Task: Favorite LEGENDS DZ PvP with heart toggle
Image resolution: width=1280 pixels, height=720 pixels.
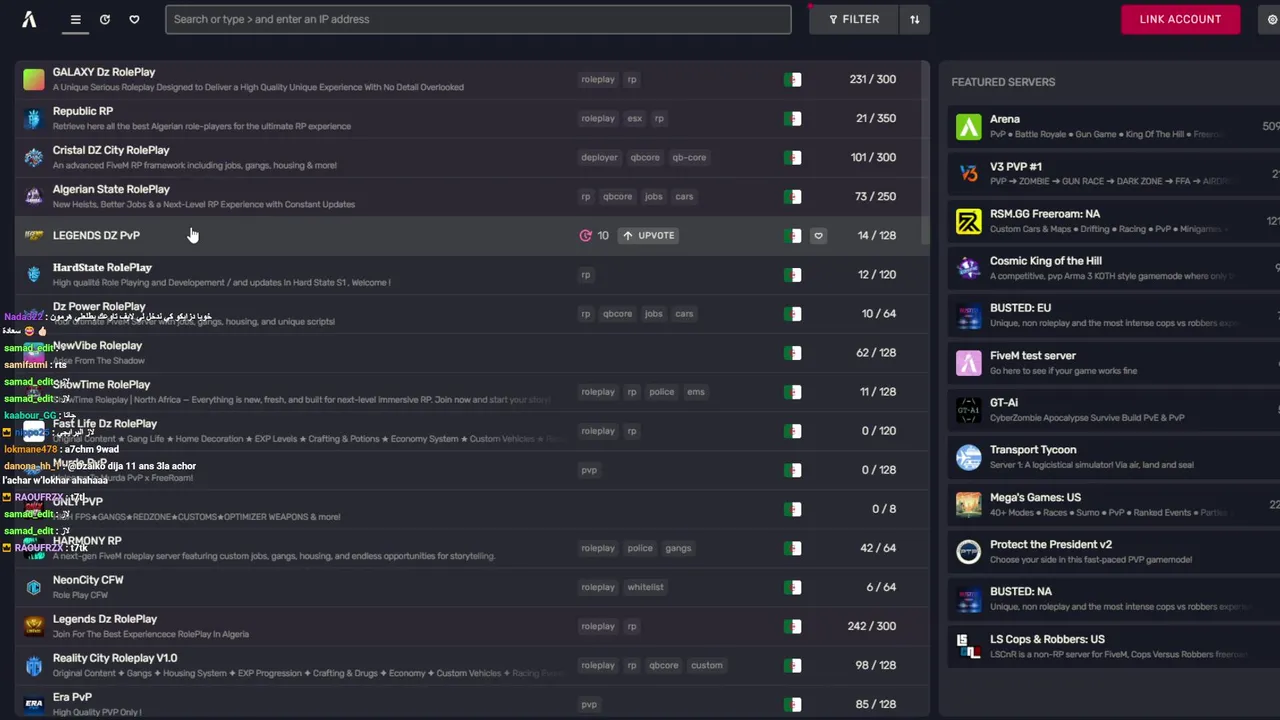Action: tap(818, 236)
